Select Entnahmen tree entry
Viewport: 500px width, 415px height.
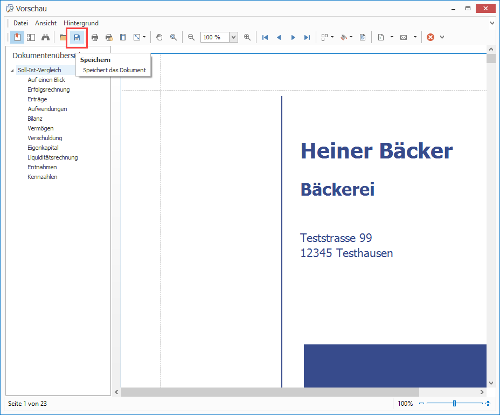[42, 167]
